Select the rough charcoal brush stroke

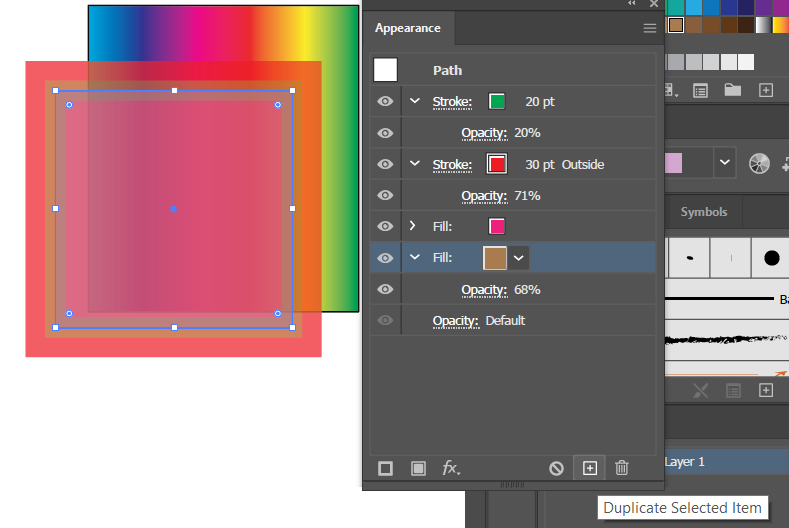(727, 340)
